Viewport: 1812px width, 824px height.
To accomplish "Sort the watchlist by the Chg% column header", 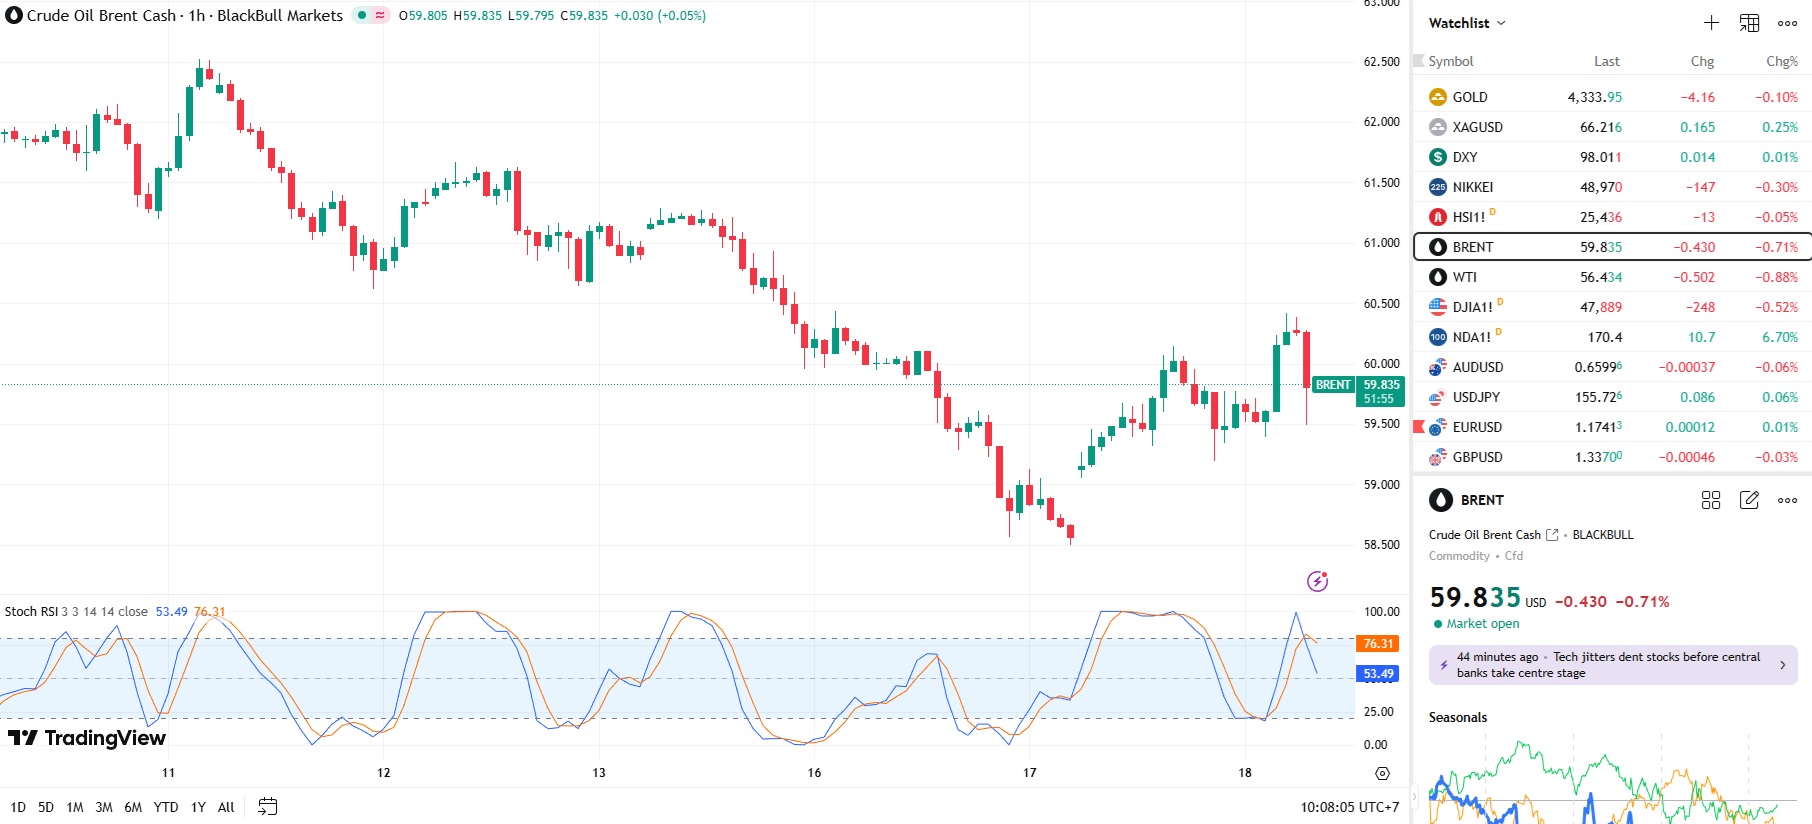I will coord(1781,61).
